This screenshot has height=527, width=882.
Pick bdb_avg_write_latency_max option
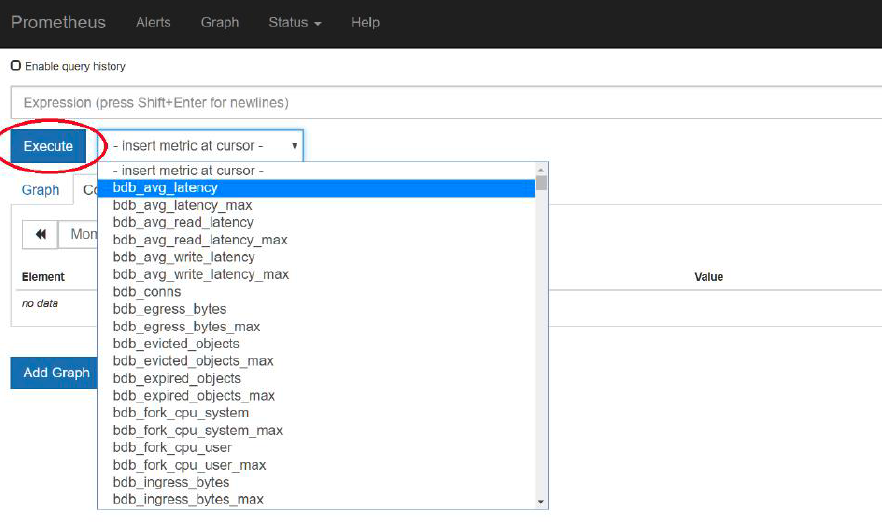pos(317,274)
